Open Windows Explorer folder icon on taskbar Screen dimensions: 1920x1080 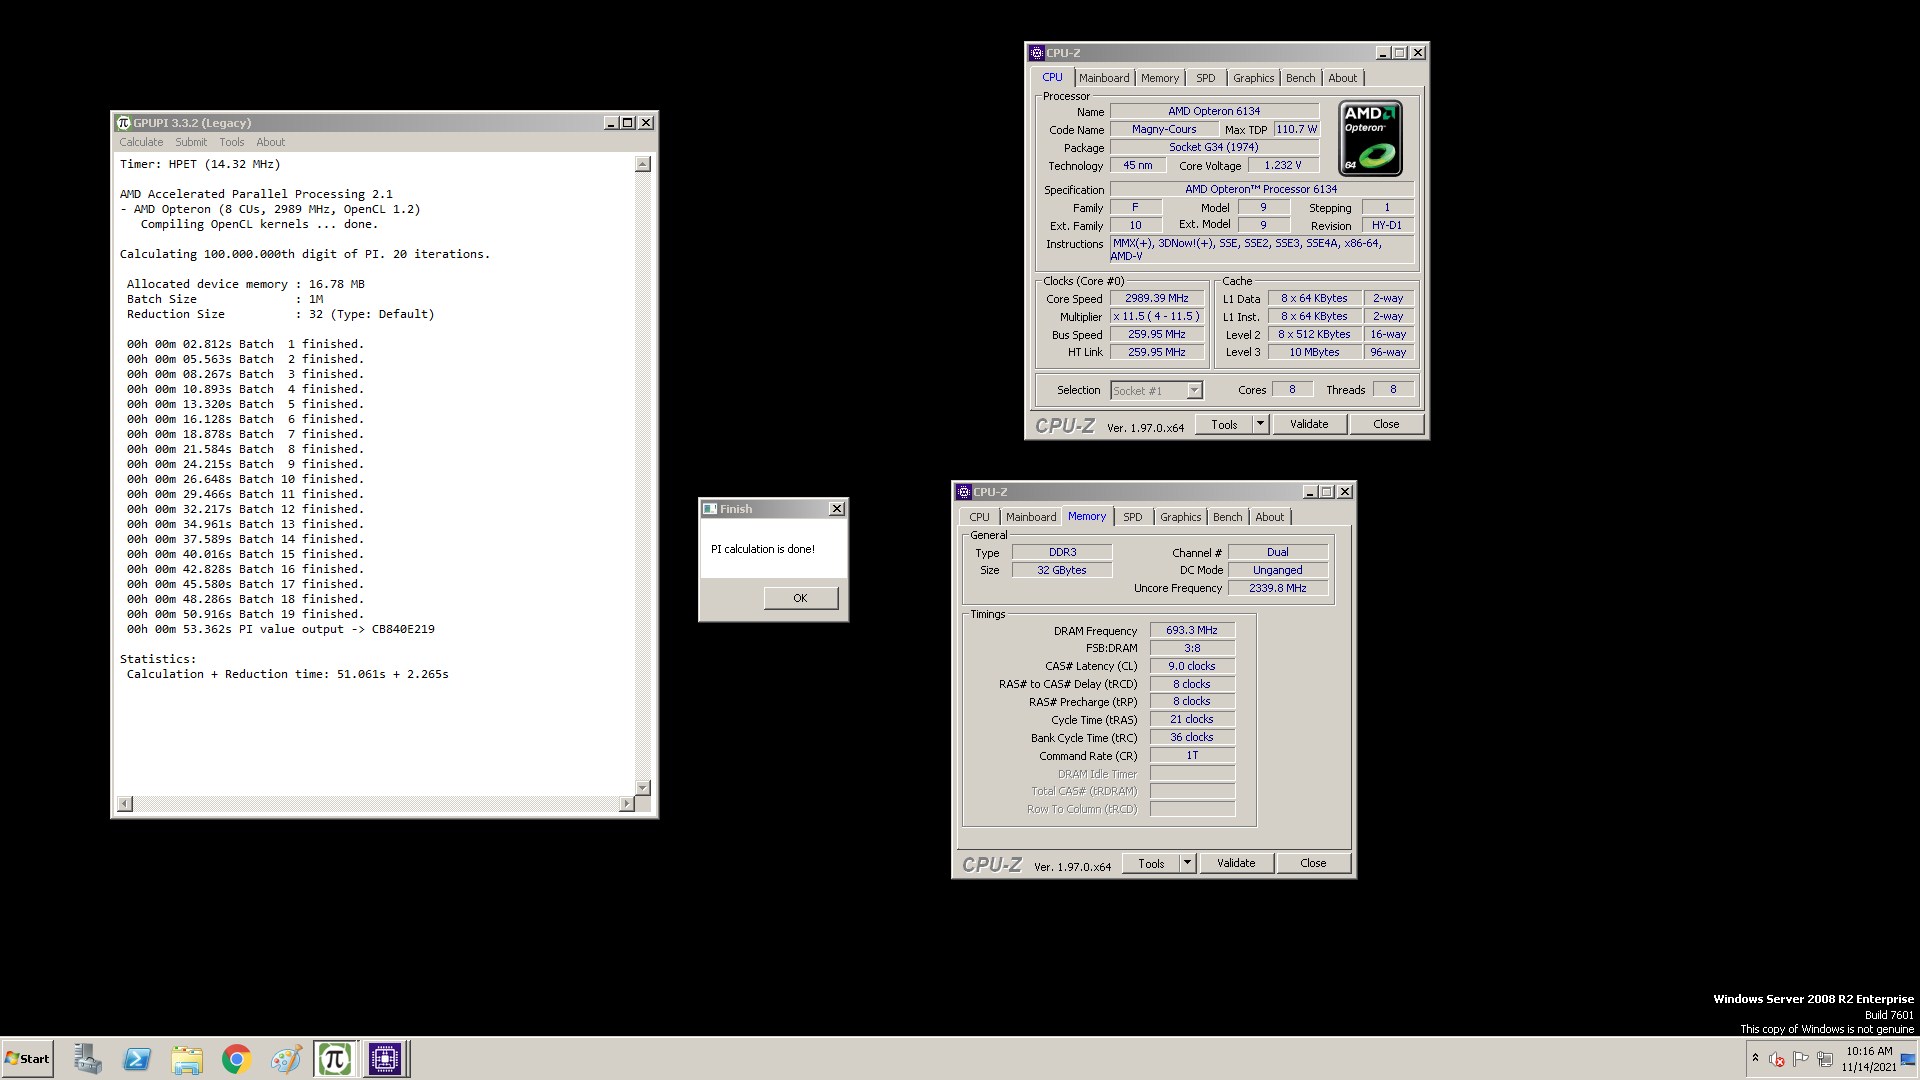tap(187, 1059)
